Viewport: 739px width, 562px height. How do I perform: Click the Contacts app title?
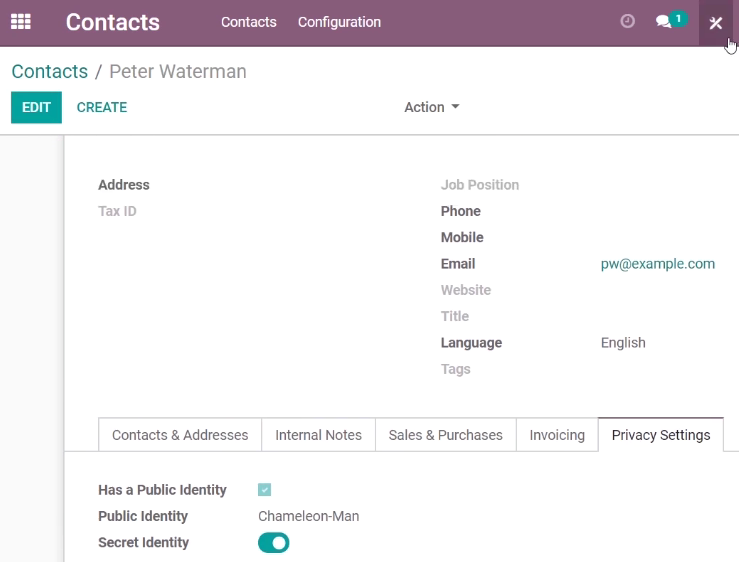pos(113,22)
